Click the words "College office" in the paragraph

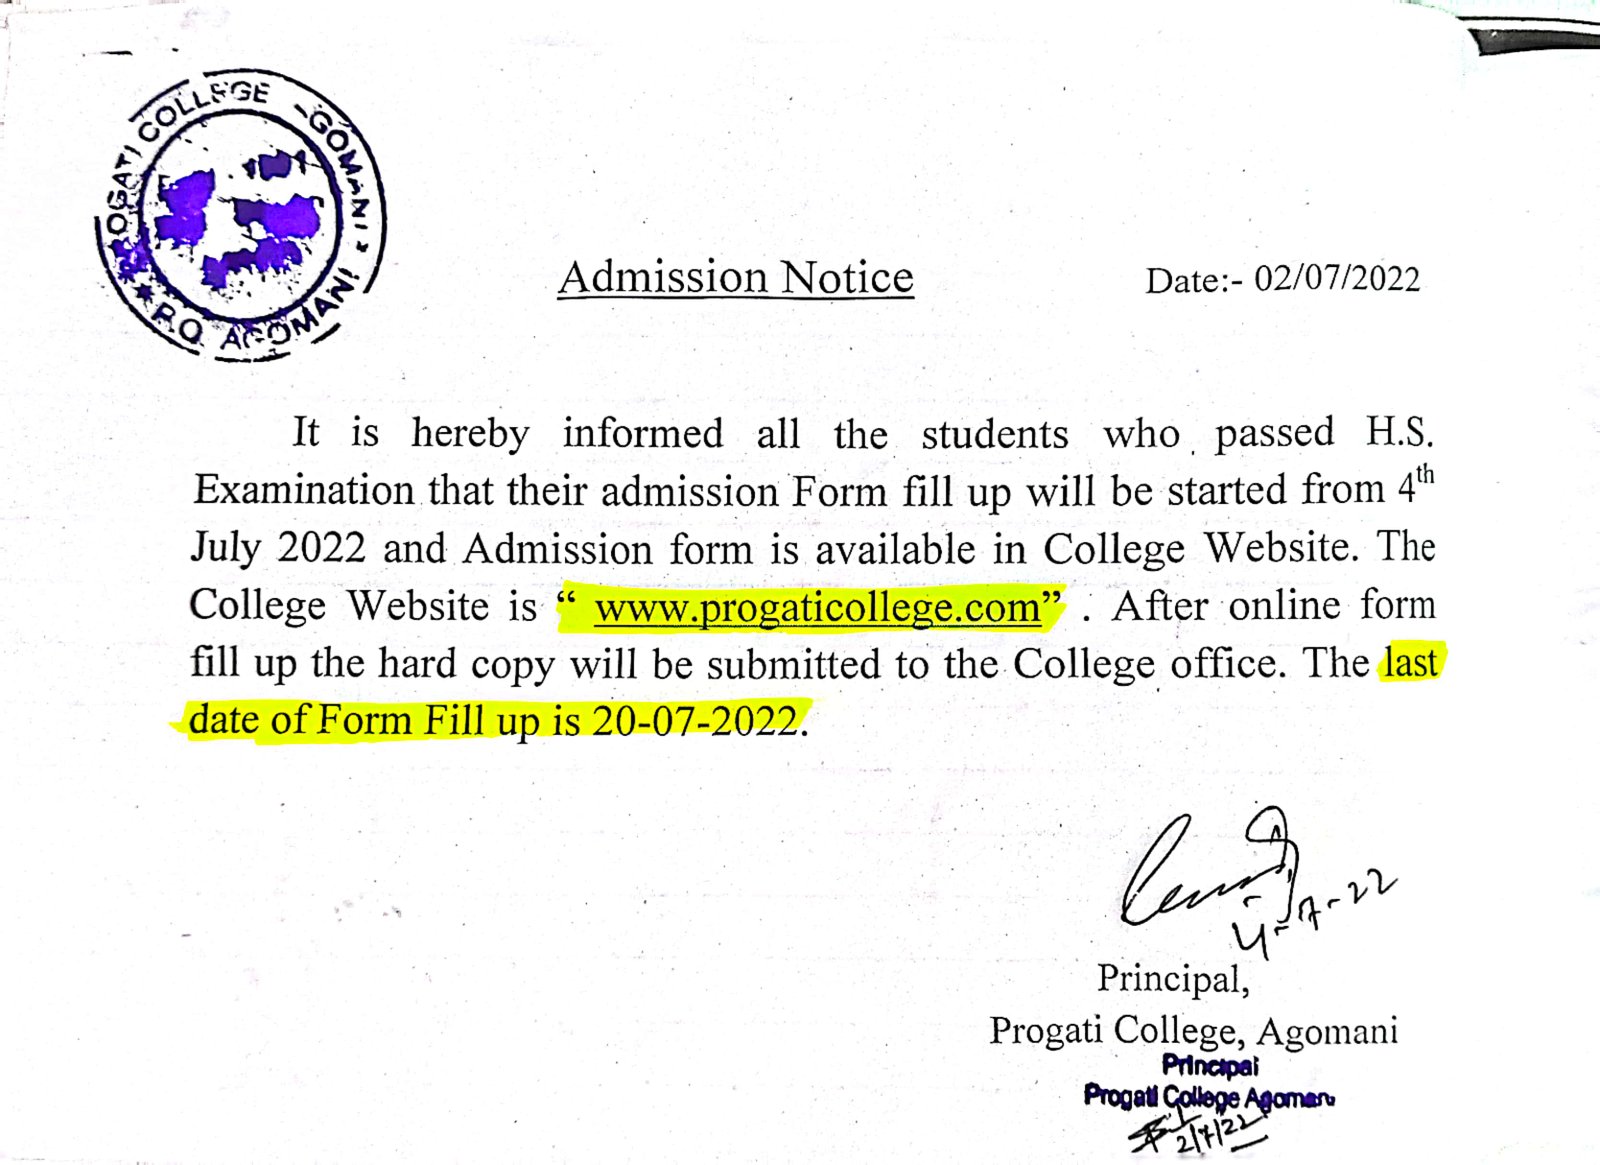1149,664
